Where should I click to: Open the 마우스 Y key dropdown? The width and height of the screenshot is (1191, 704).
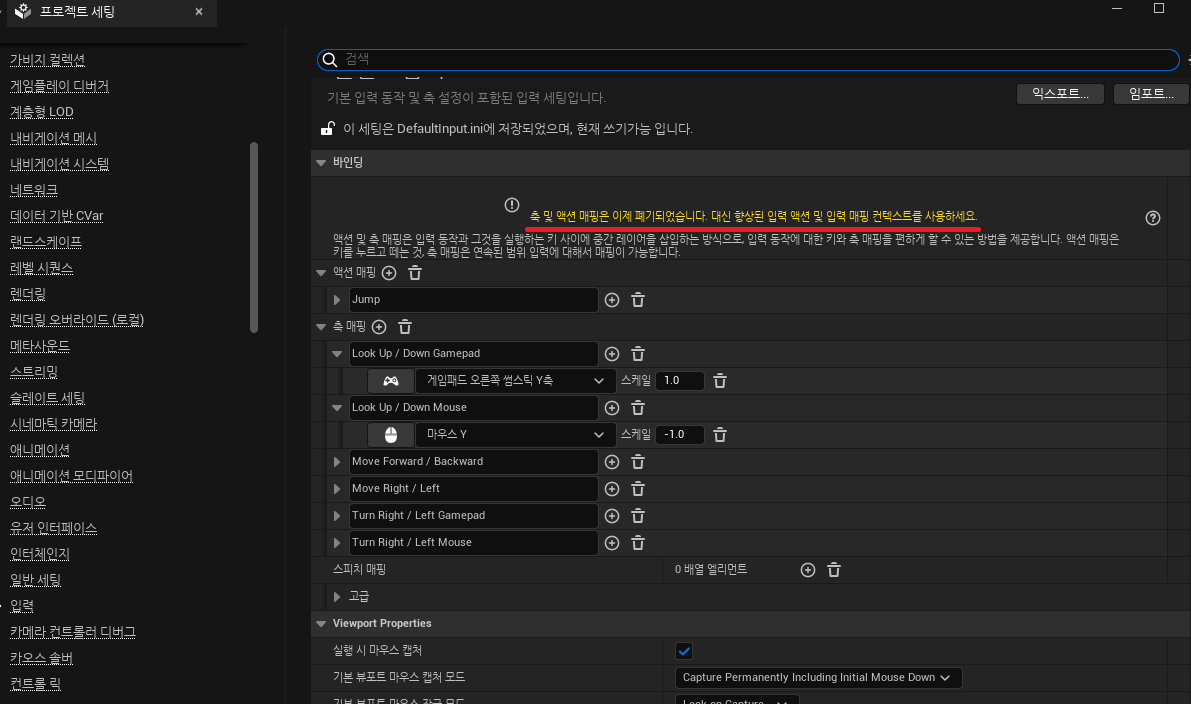(515, 434)
